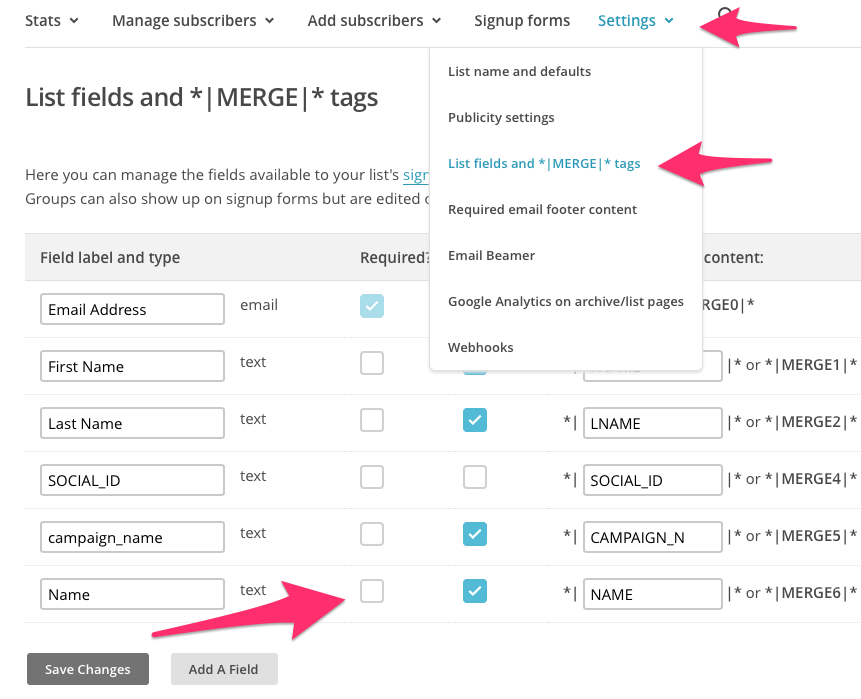Go to Signup forms

(522, 21)
